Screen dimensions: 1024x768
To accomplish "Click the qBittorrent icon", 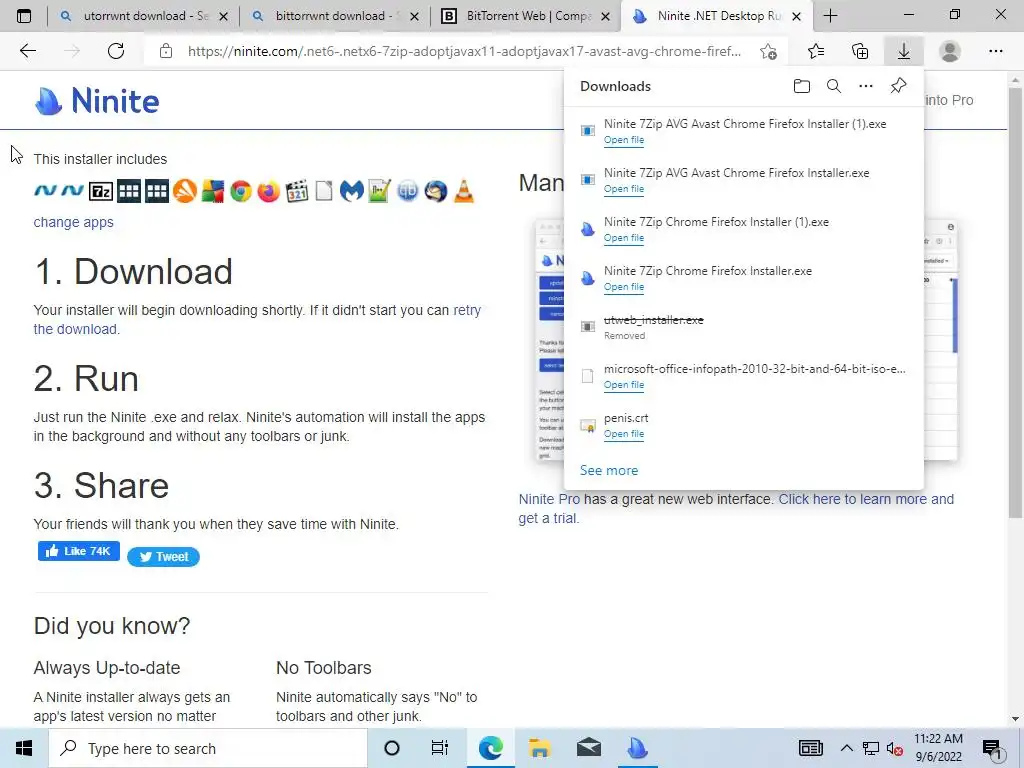I will click(408, 191).
